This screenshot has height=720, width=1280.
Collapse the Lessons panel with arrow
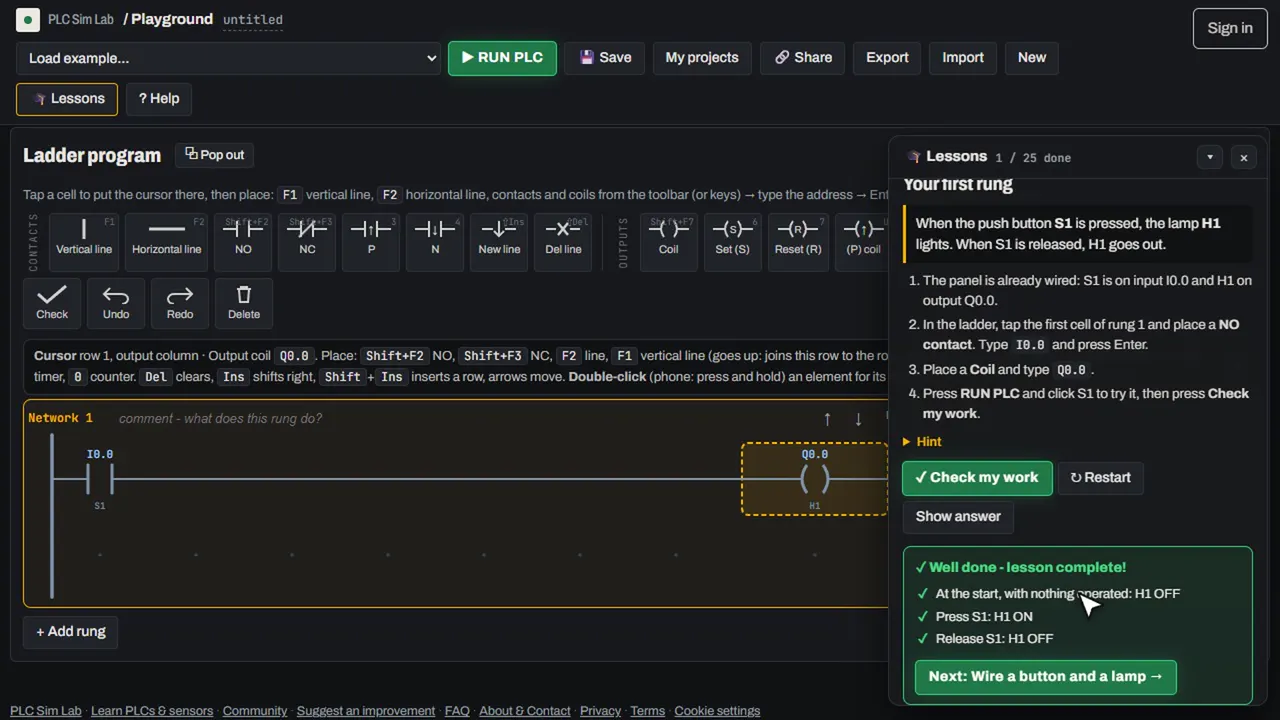point(1210,157)
